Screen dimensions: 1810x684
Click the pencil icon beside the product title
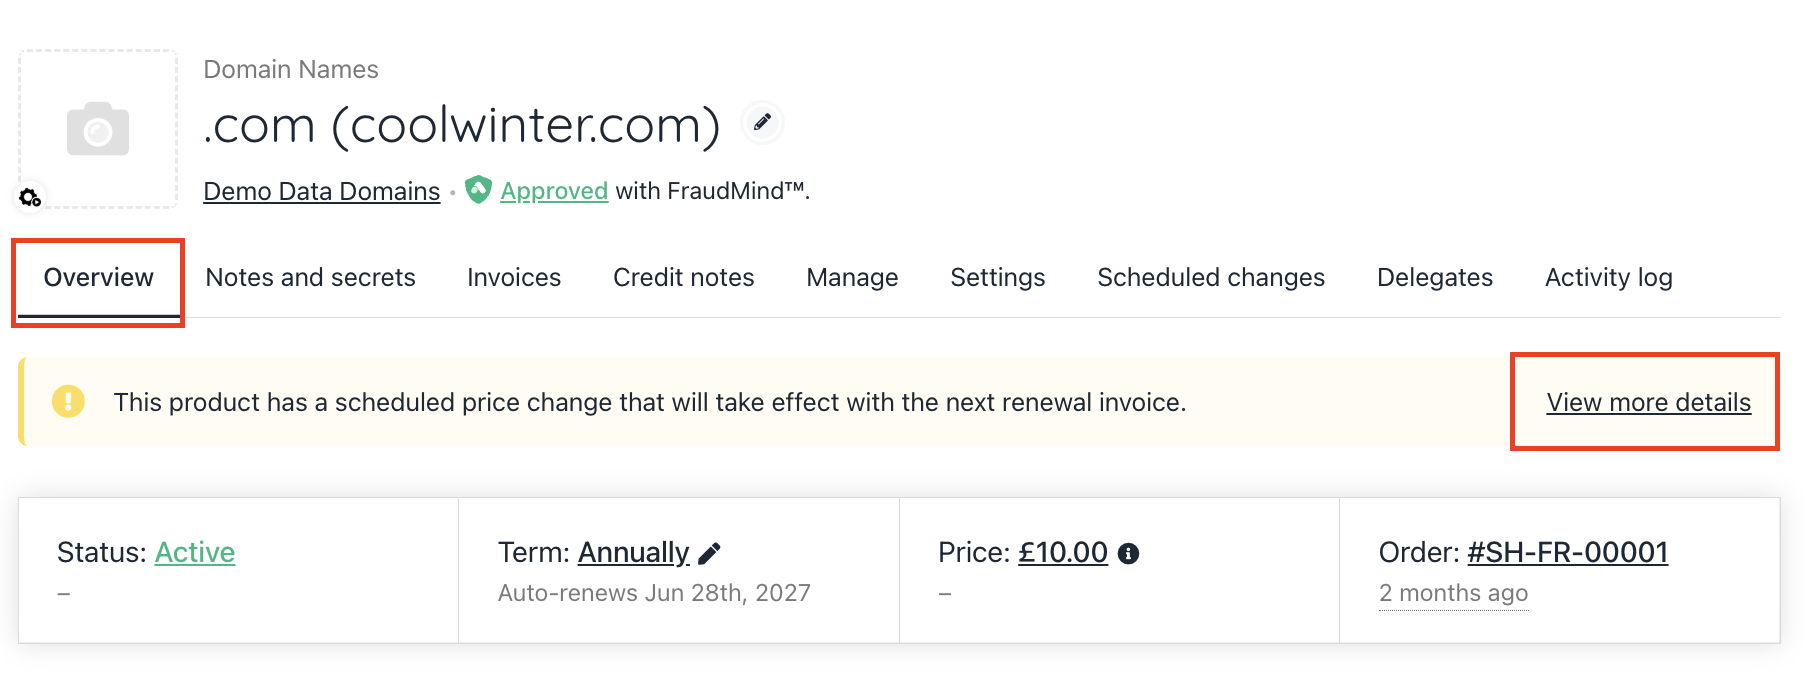762,123
